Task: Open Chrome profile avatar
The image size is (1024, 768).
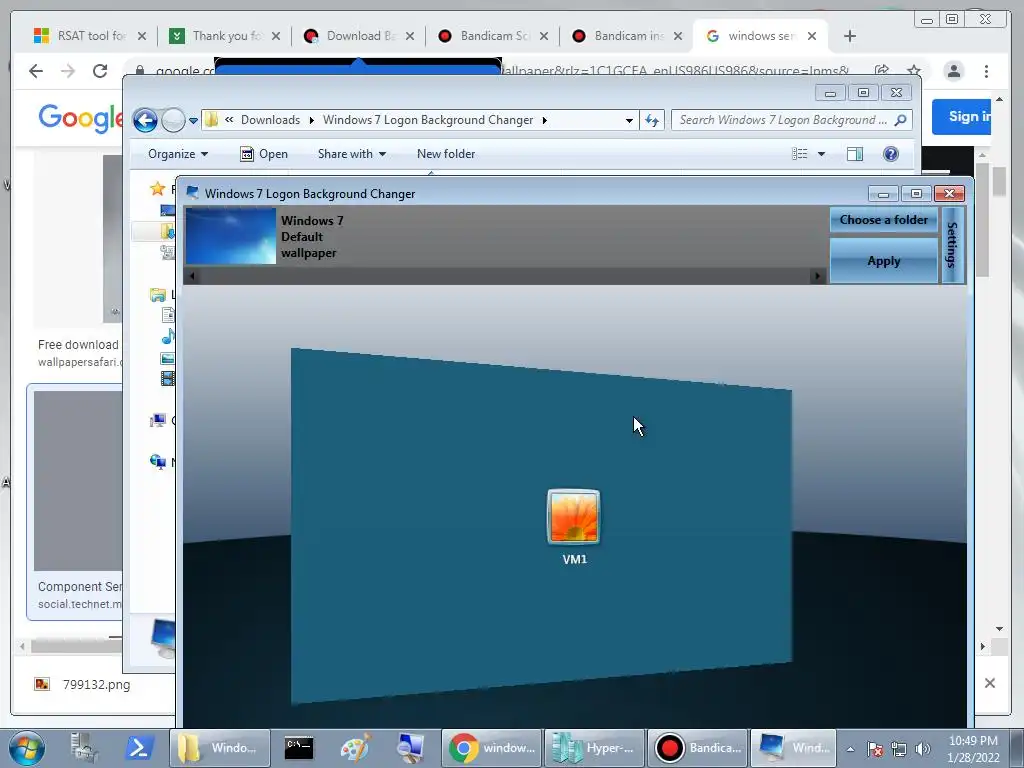Action: click(x=954, y=71)
